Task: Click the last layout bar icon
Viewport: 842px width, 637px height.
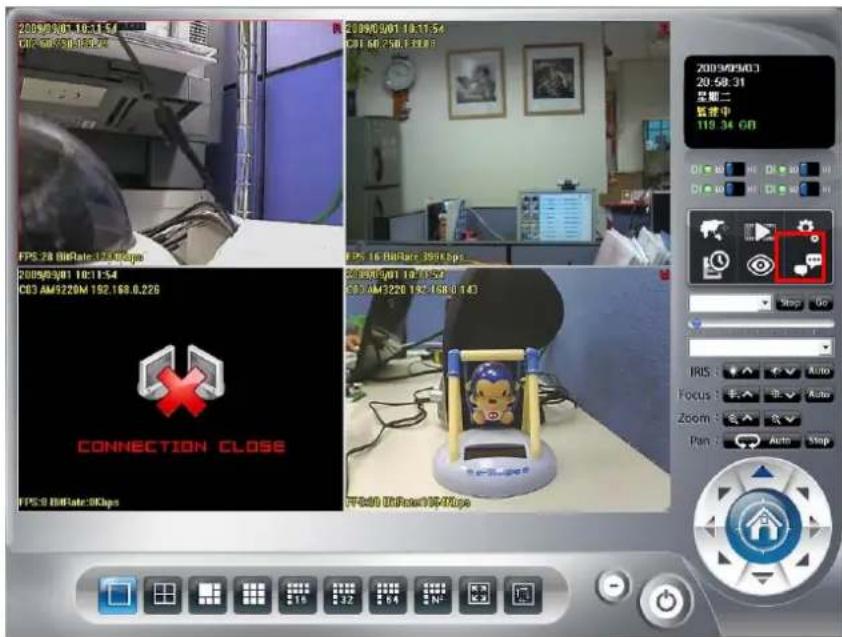Action: [x=522, y=595]
